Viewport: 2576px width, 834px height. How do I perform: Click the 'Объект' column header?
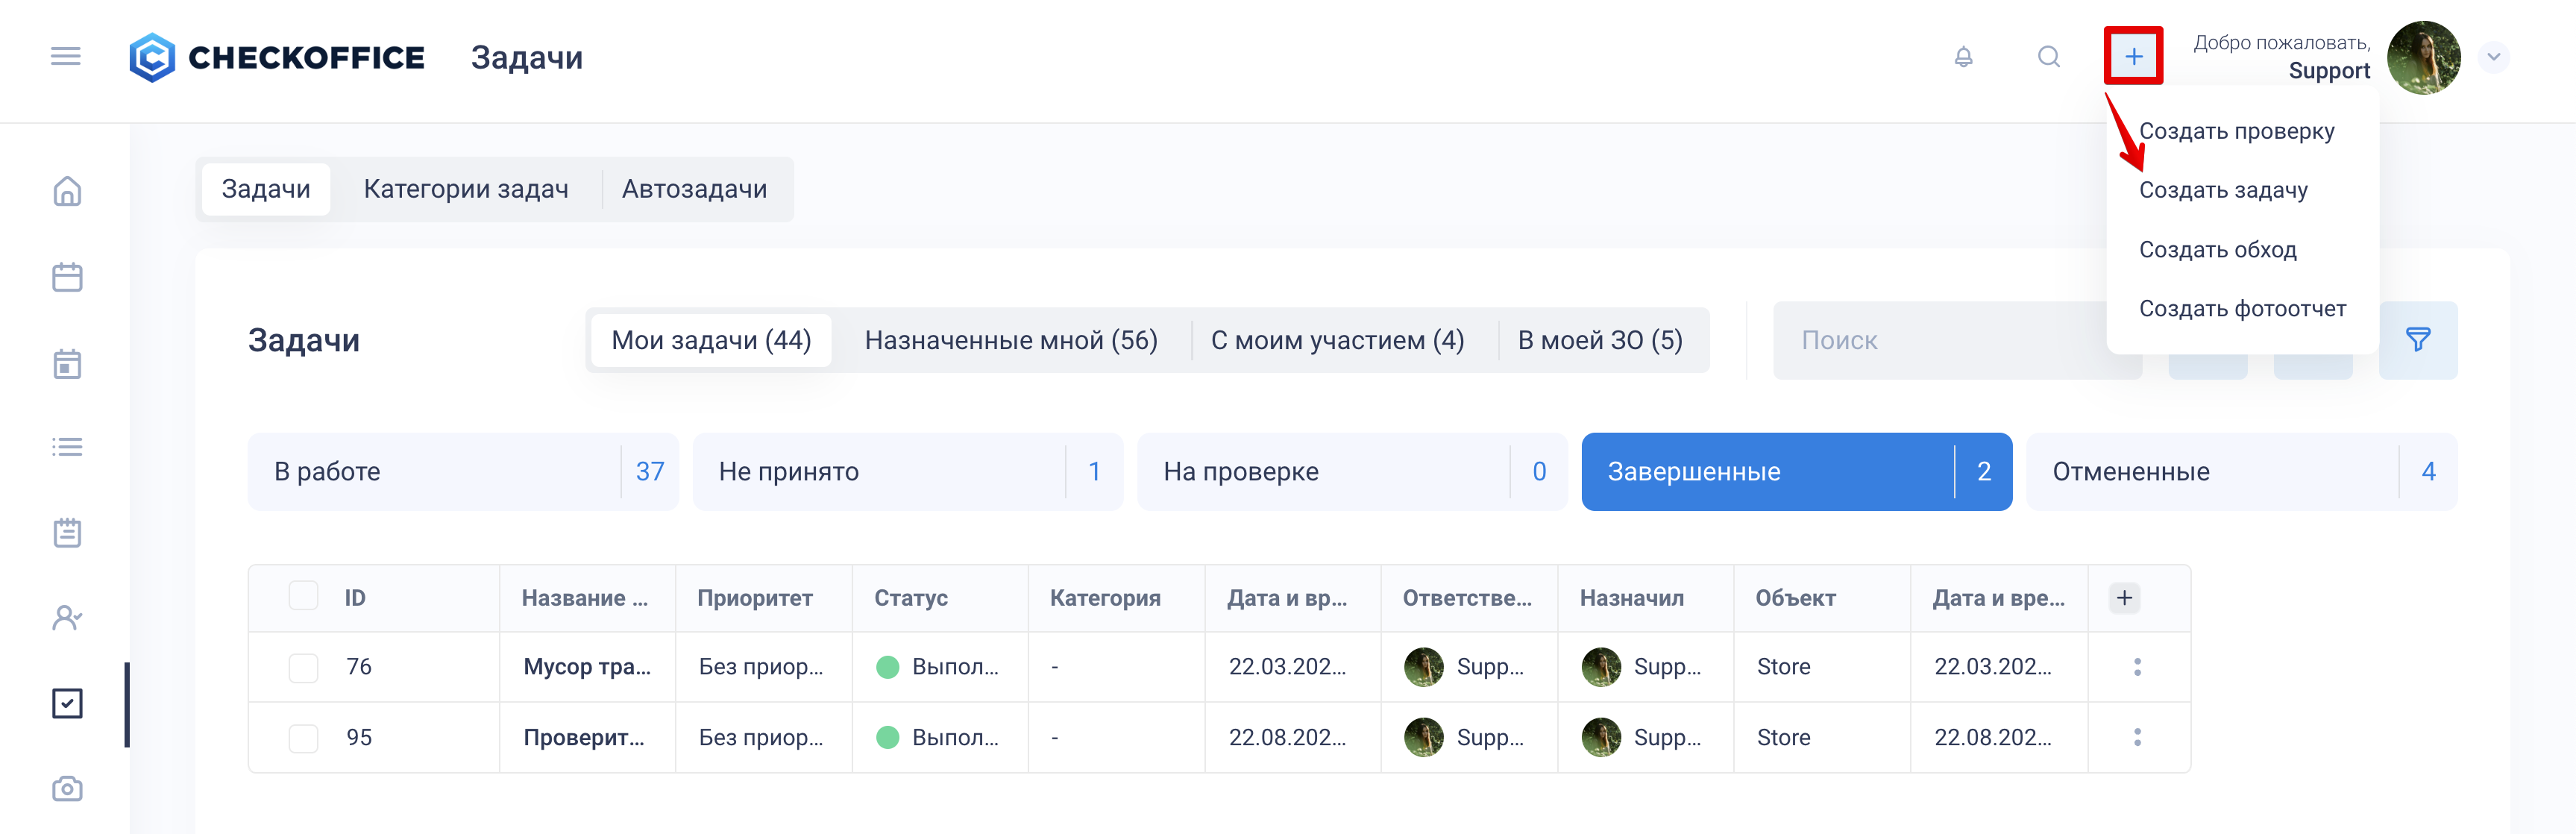[1795, 598]
